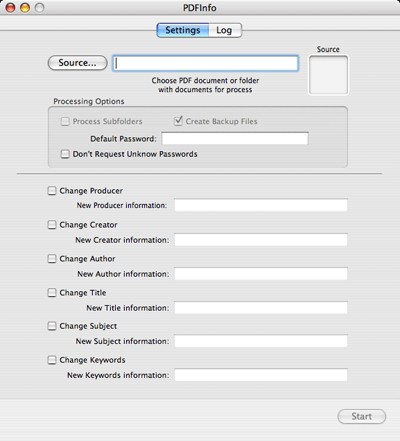Click the 'New Producer information:' label

[122, 205]
